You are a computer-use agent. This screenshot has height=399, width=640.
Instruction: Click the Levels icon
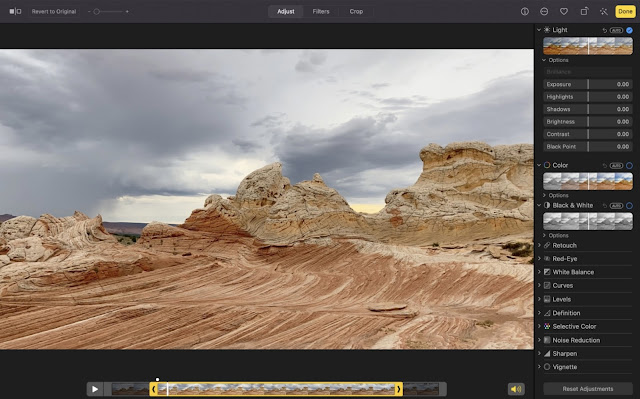point(547,299)
